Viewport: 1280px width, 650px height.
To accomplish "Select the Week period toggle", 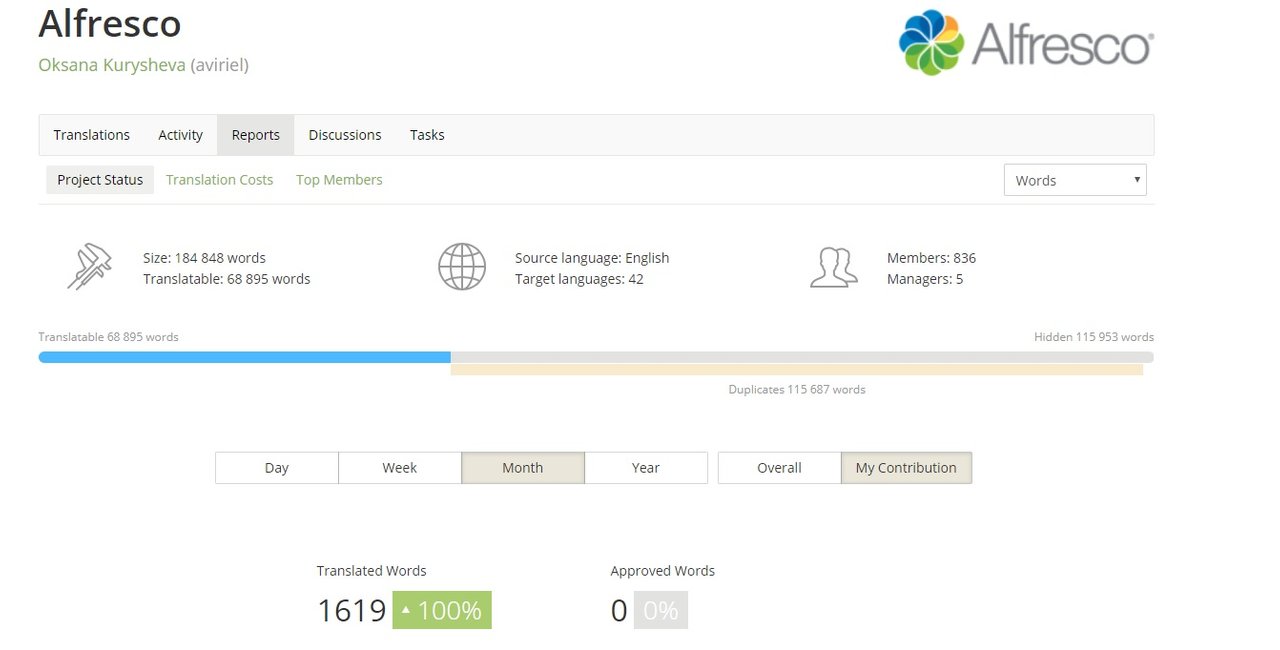I will click(400, 468).
